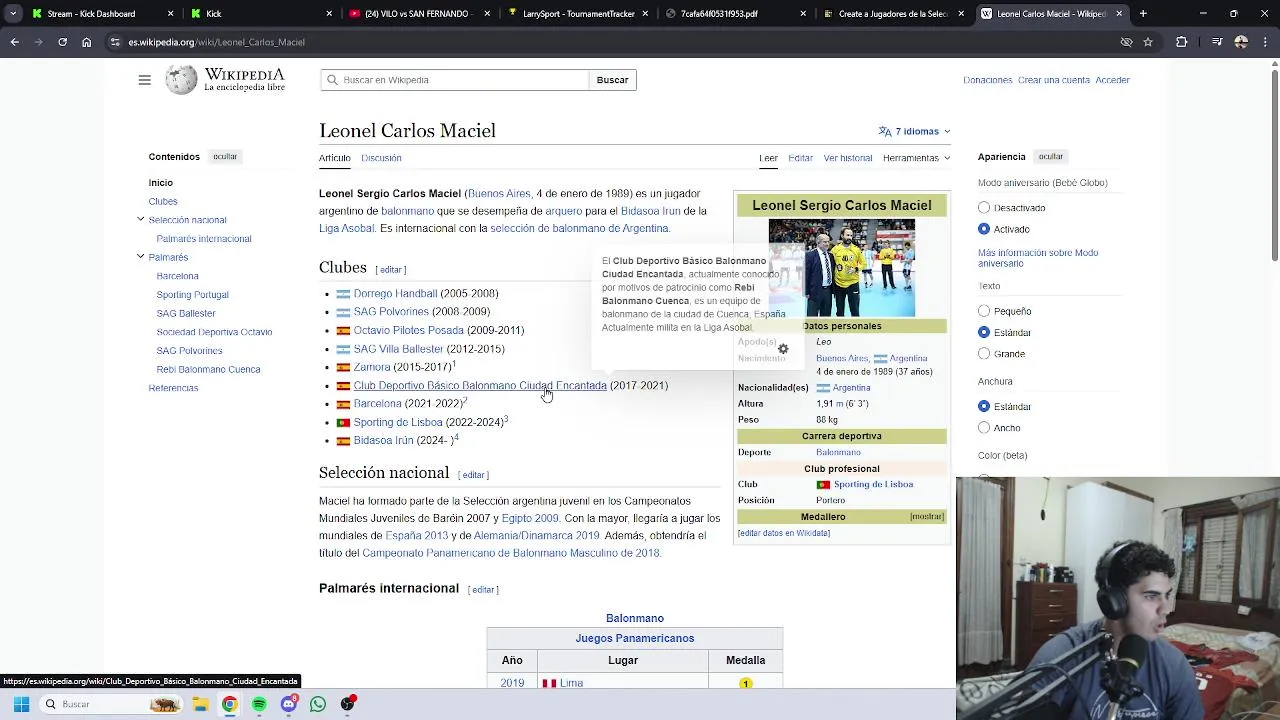Image resolution: width=1280 pixels, height=720 pixels.
Task: Open the Chrome profile avatar
Action: (1241, 42)
